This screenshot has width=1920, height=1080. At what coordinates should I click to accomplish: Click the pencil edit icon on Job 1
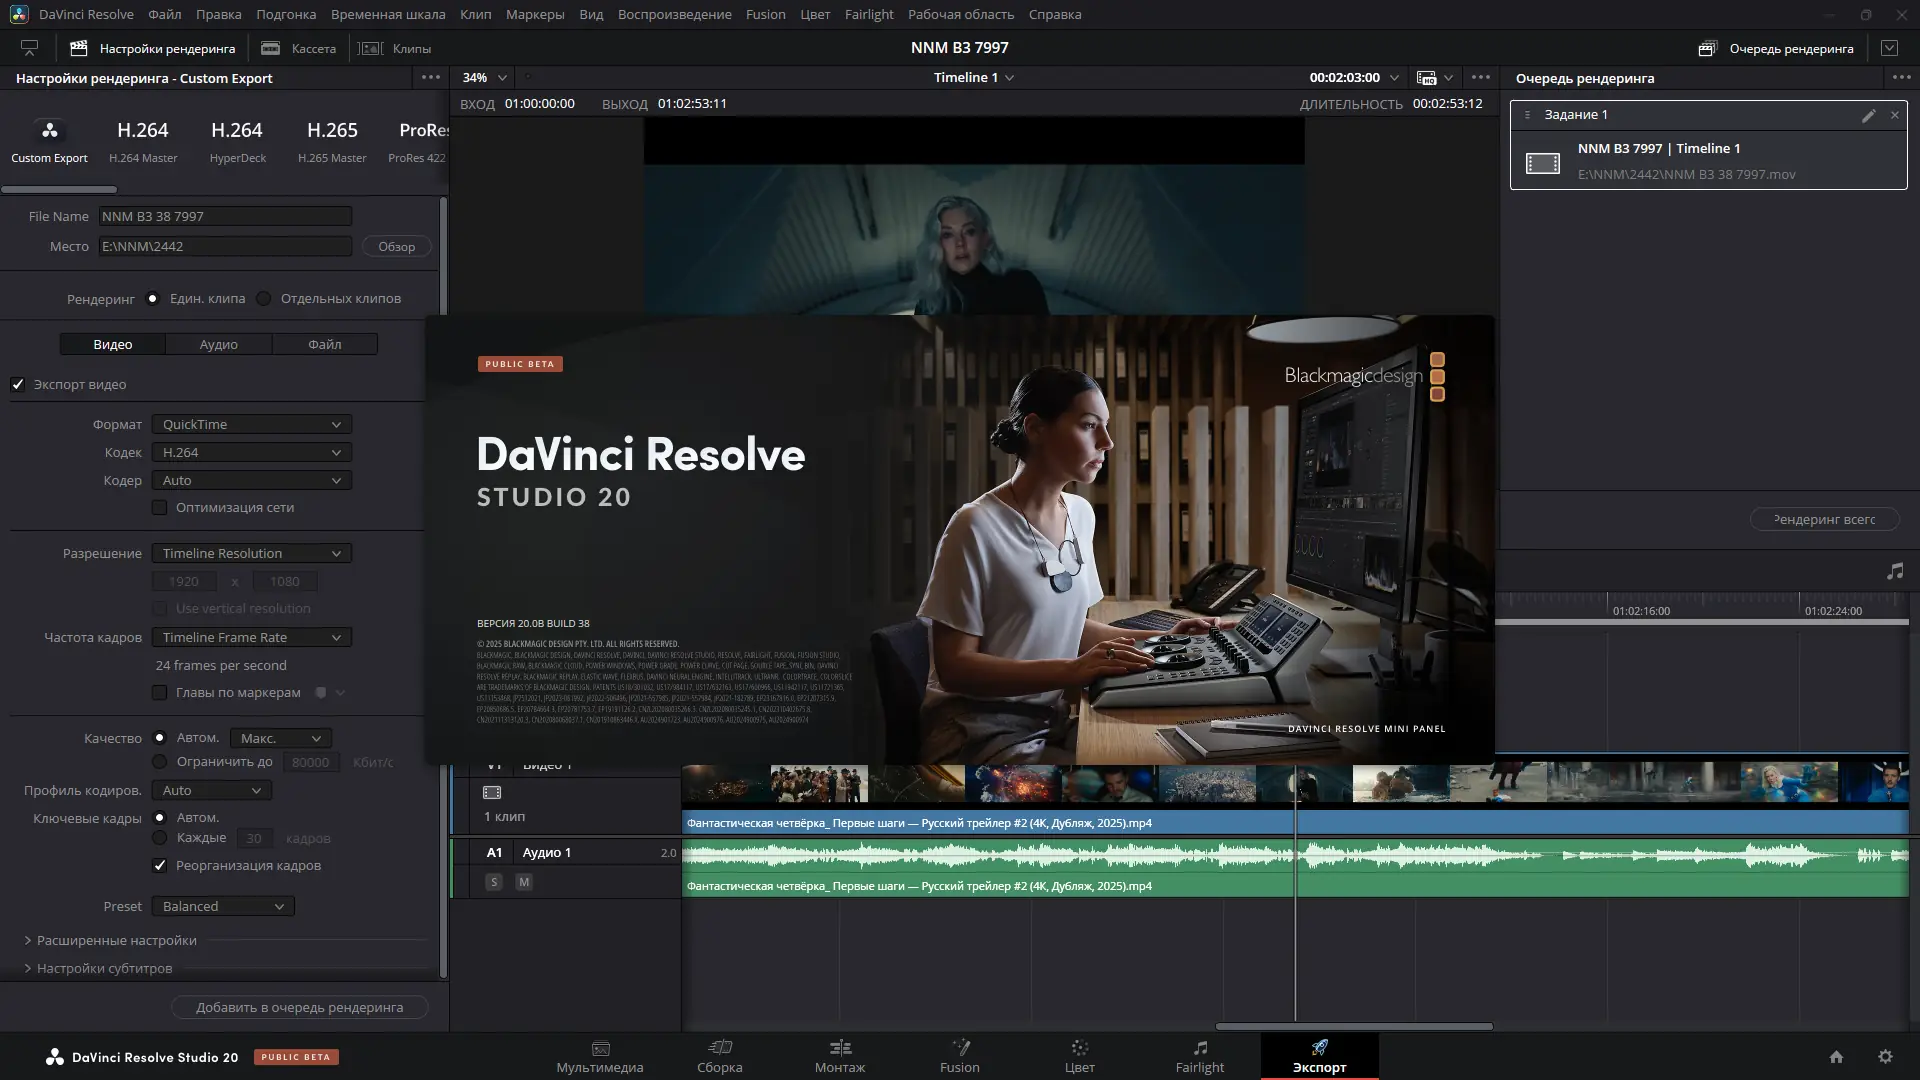coord(1868,115)
